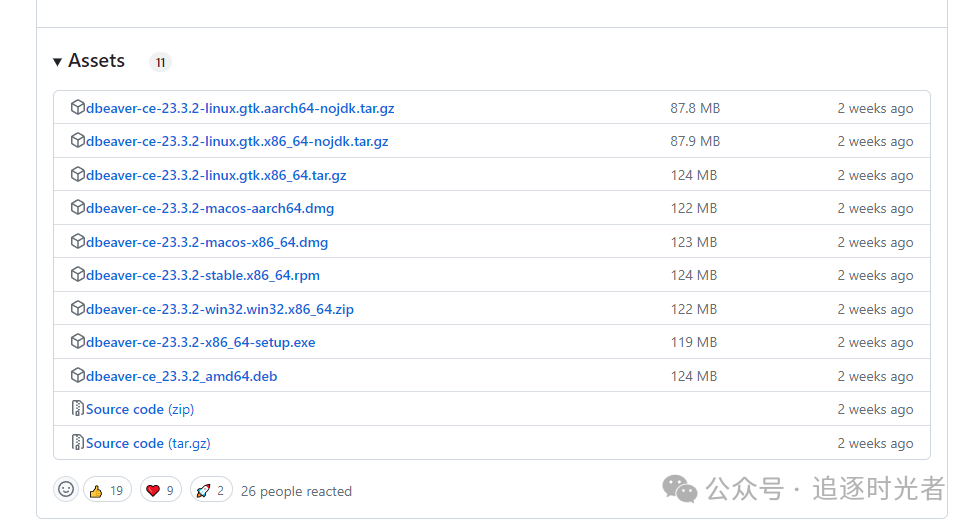Click the Assets count badge 11

[160, 62]
